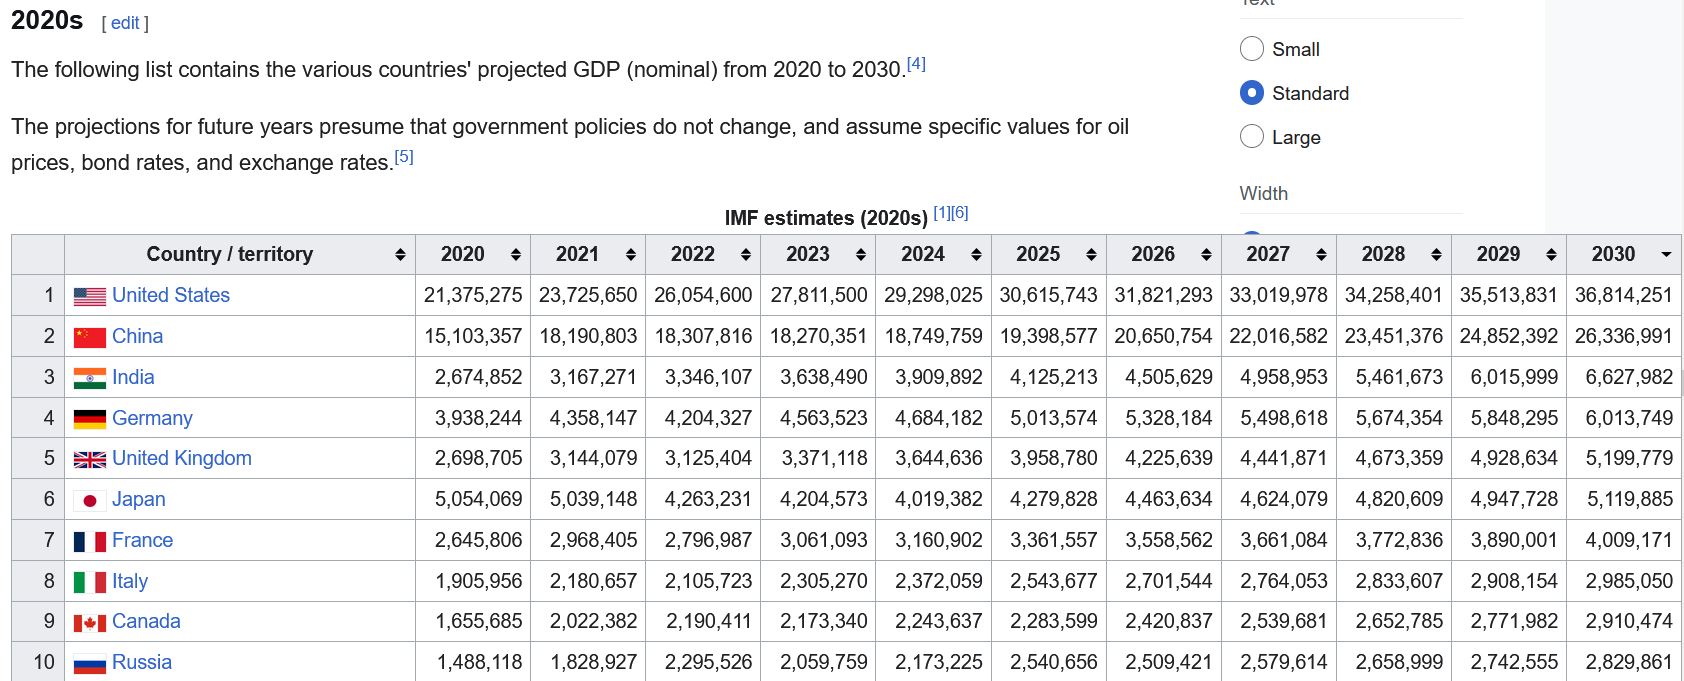The width and height of the screenshot is (1684, 681).
Task: Click Japan 2021 value 5,039,148
Action: click(x=593, y=499)
